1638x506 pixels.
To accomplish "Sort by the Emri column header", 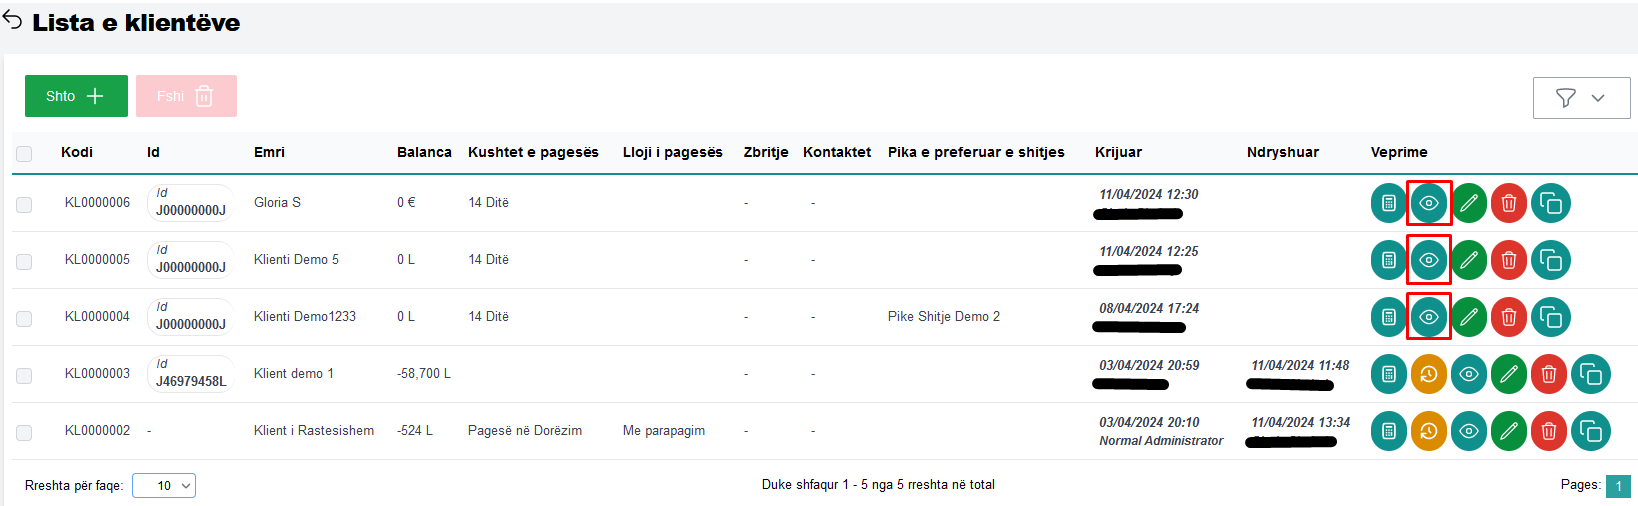I will (269, 152).
